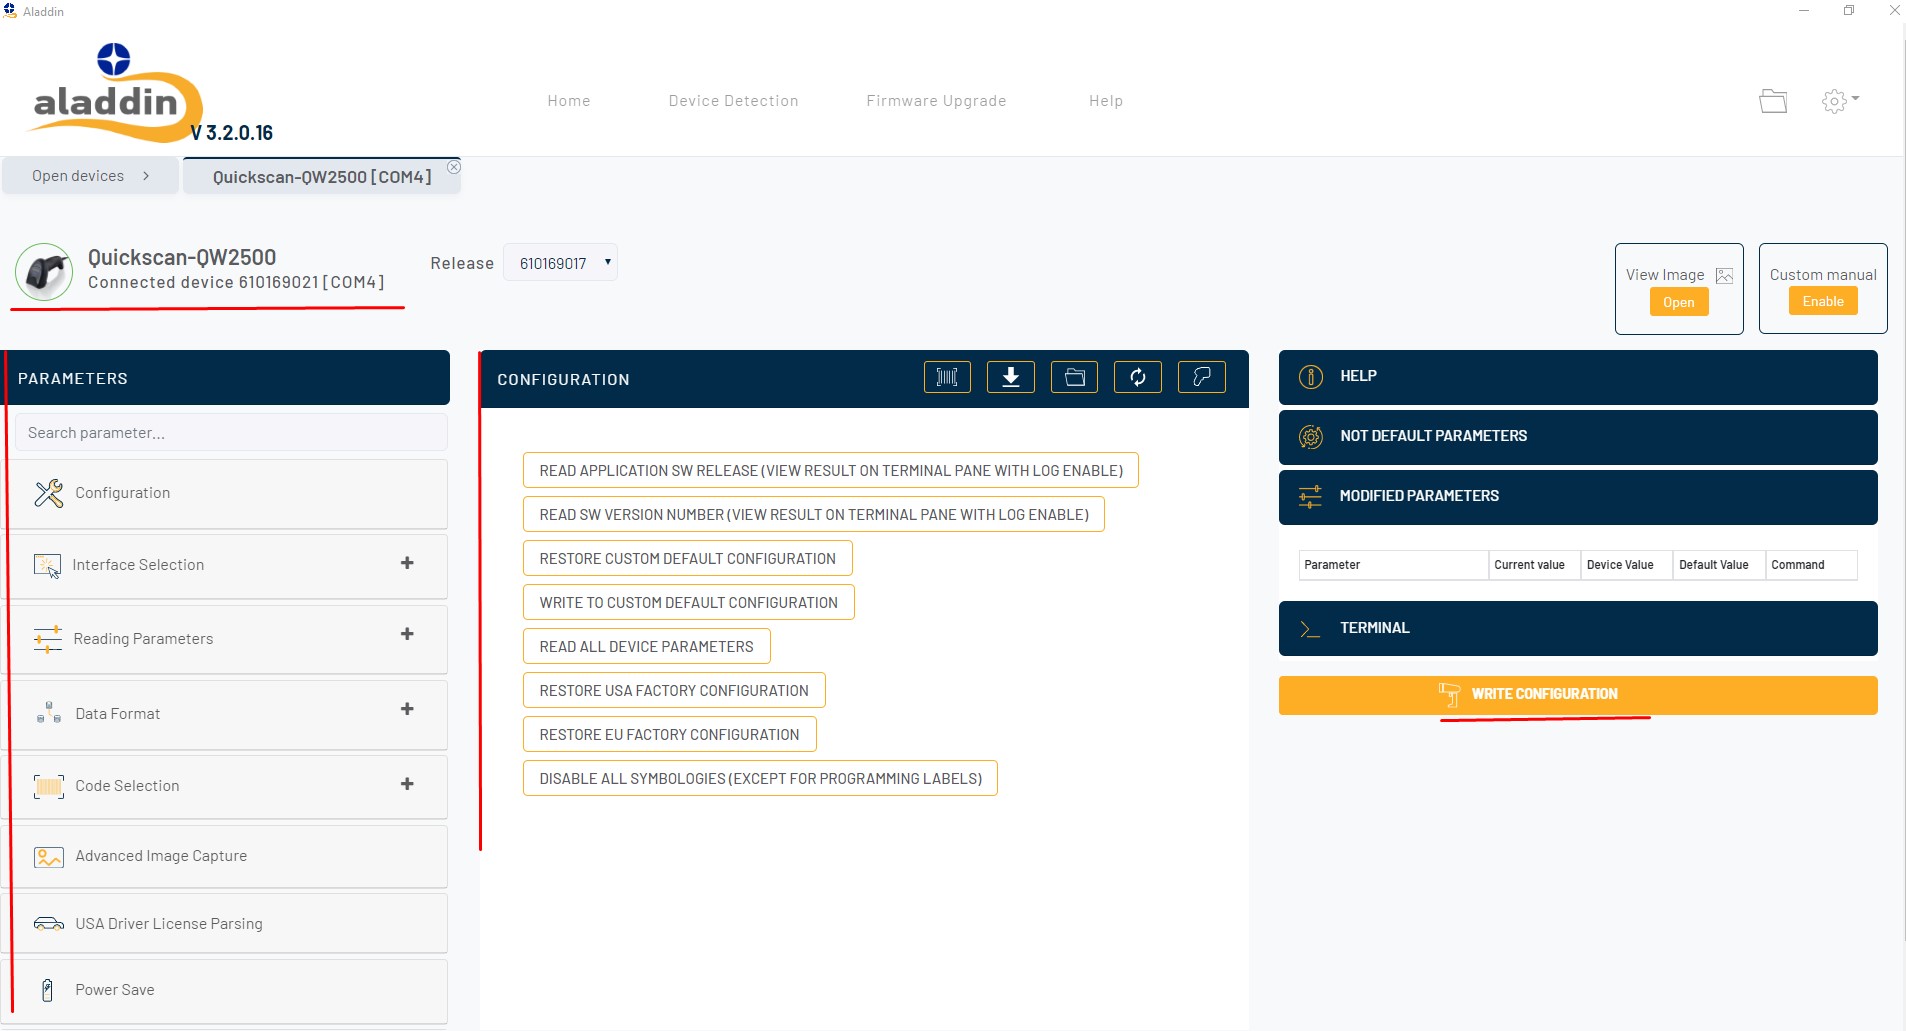The height and width of the screenshot is (1031, 1906).
Task: Expand the Reading Parameters section
Action: point(407,634)
